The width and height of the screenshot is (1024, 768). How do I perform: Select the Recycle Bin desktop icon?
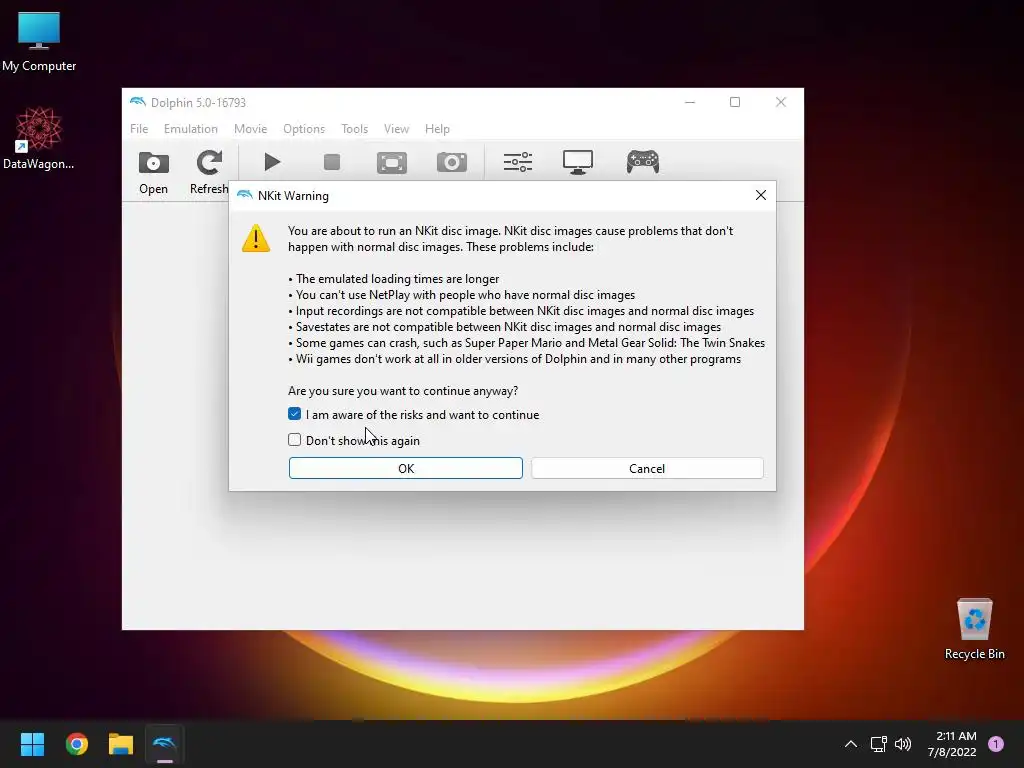(x=974, y=629)
